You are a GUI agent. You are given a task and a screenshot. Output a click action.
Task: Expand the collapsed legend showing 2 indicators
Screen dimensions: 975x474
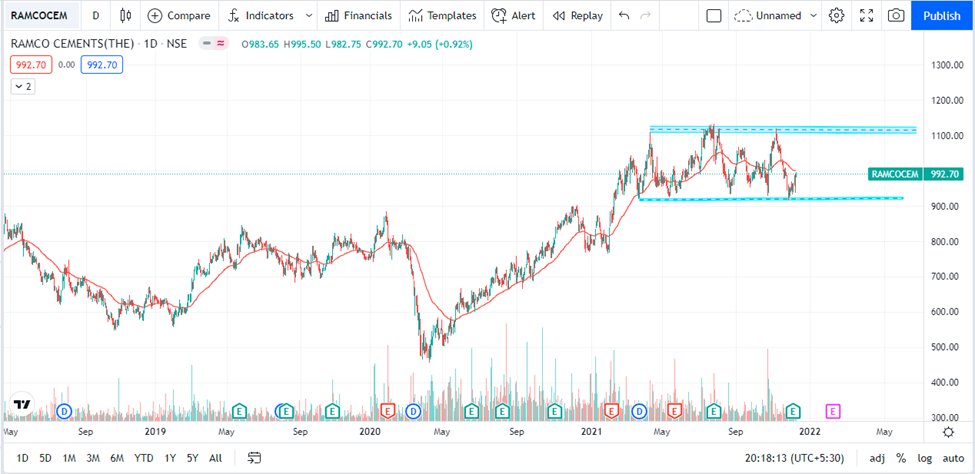coord(22,86)
